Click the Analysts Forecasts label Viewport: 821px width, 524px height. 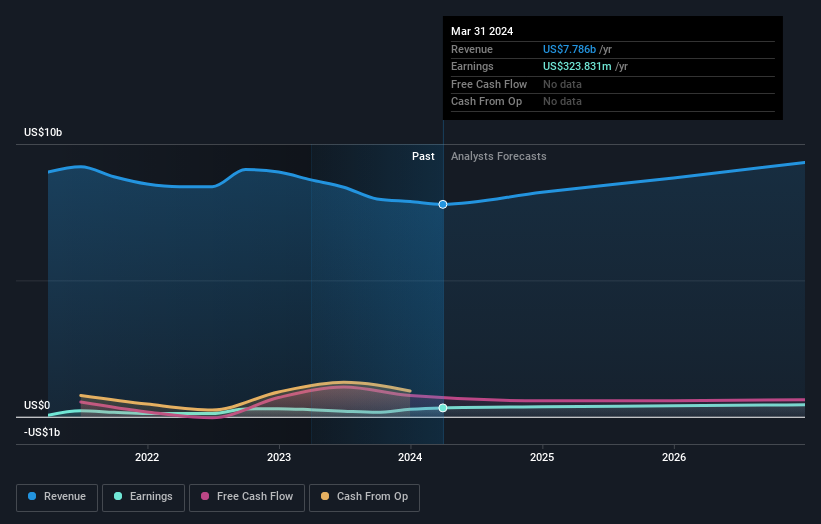pos(498,157)
